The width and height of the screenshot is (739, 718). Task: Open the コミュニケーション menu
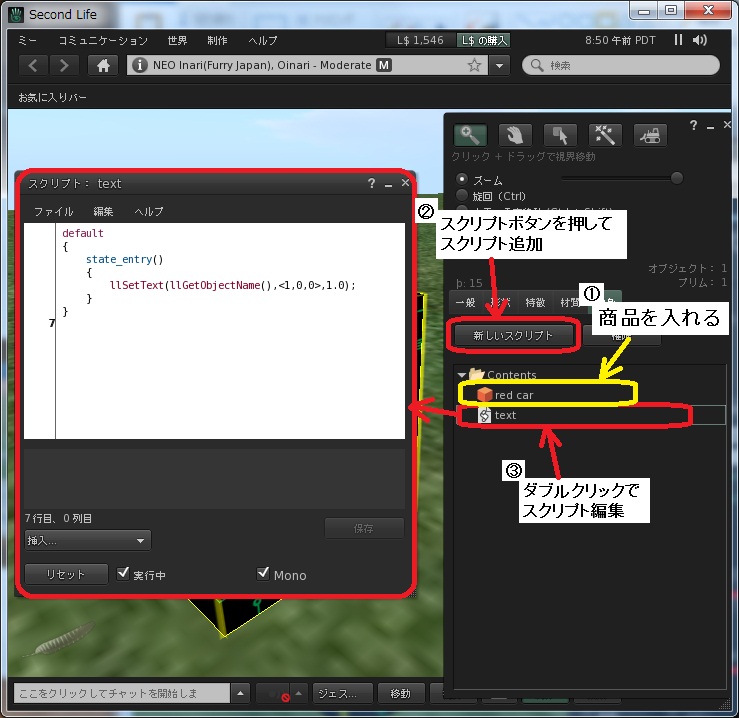tap(103, 41)
